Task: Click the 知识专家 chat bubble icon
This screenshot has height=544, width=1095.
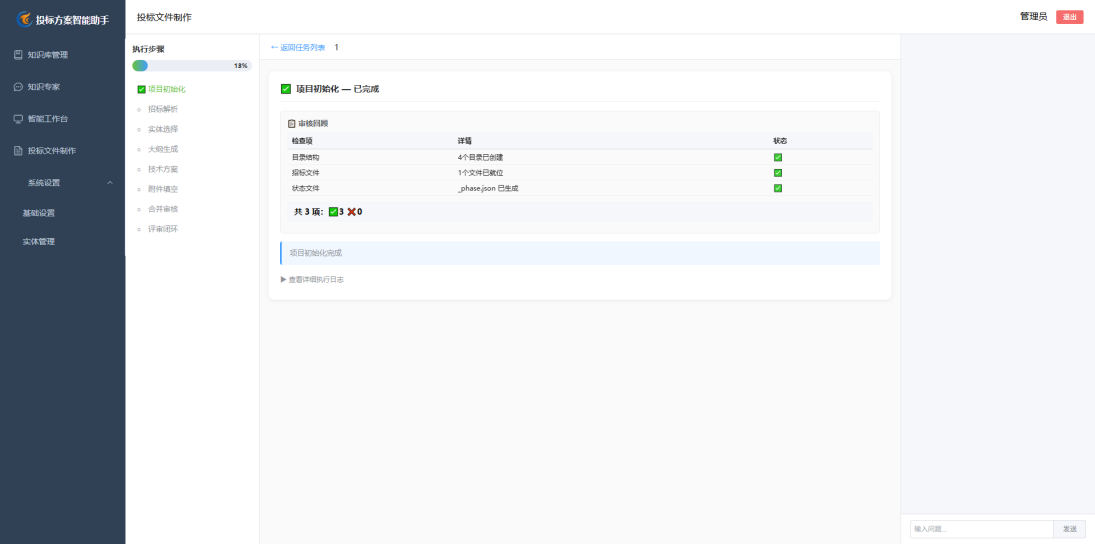Action: (18, 87)
